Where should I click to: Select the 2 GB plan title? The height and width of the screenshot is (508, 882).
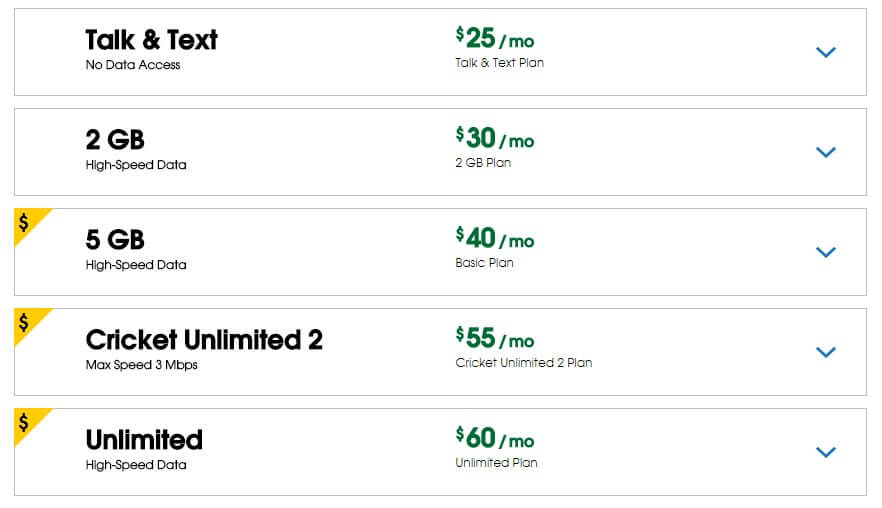pyautogui.click(x=115, y=140)
